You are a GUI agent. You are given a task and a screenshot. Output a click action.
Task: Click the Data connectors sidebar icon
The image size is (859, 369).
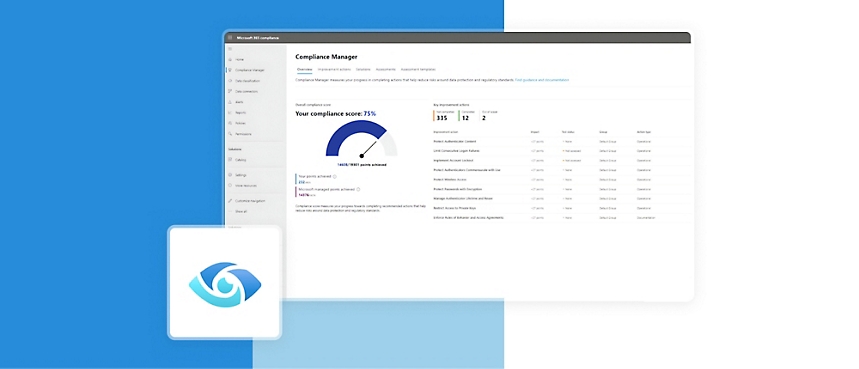[230, 91]
